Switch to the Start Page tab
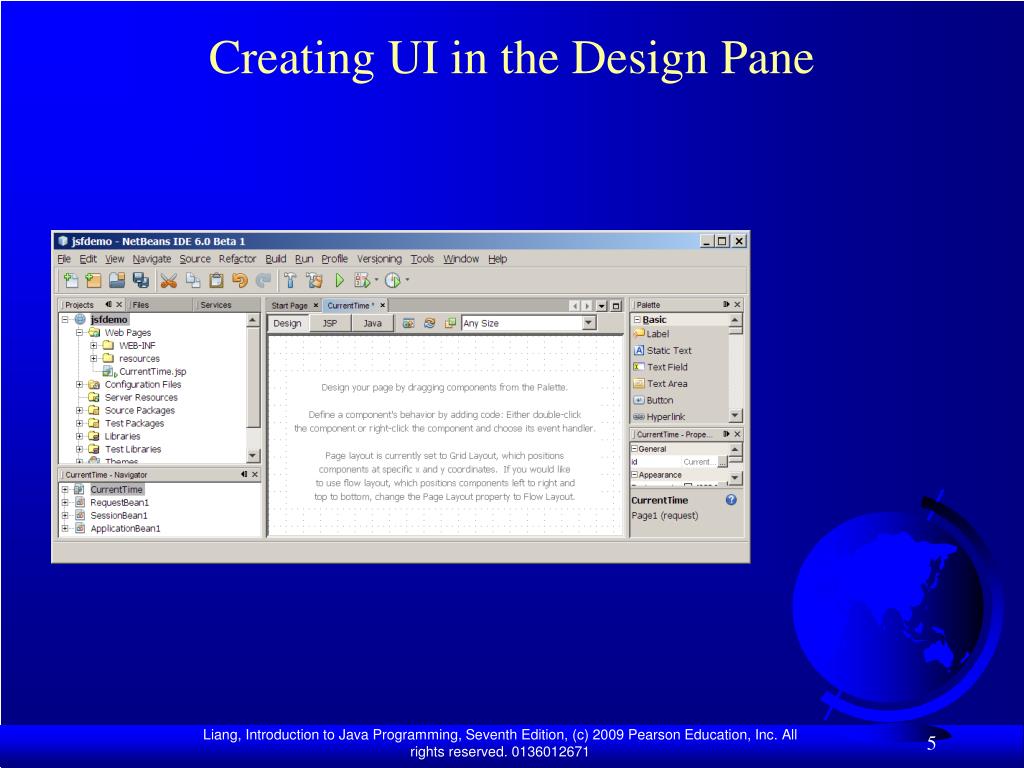This screenshot has height=768, width=1024. pyautogui.click(x=289, y=306)
